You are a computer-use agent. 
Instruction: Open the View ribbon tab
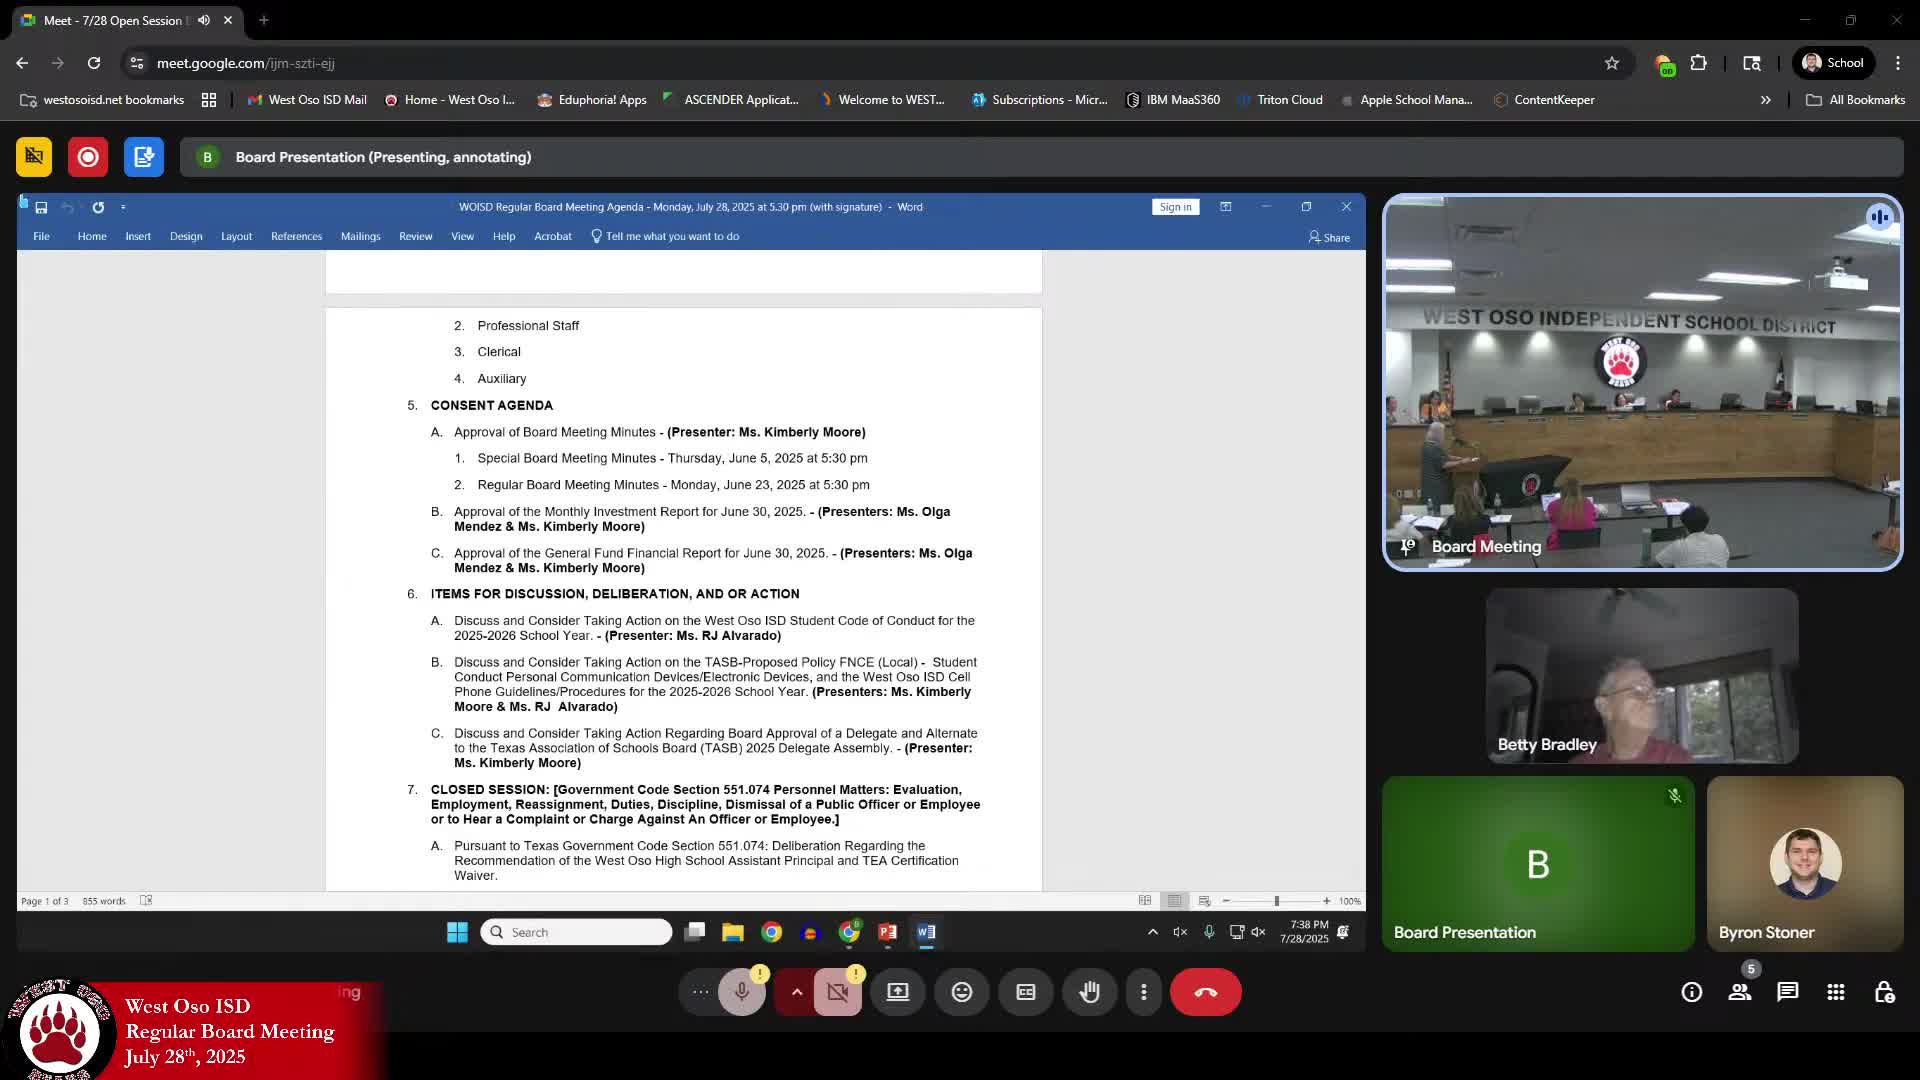click(462, 237)
